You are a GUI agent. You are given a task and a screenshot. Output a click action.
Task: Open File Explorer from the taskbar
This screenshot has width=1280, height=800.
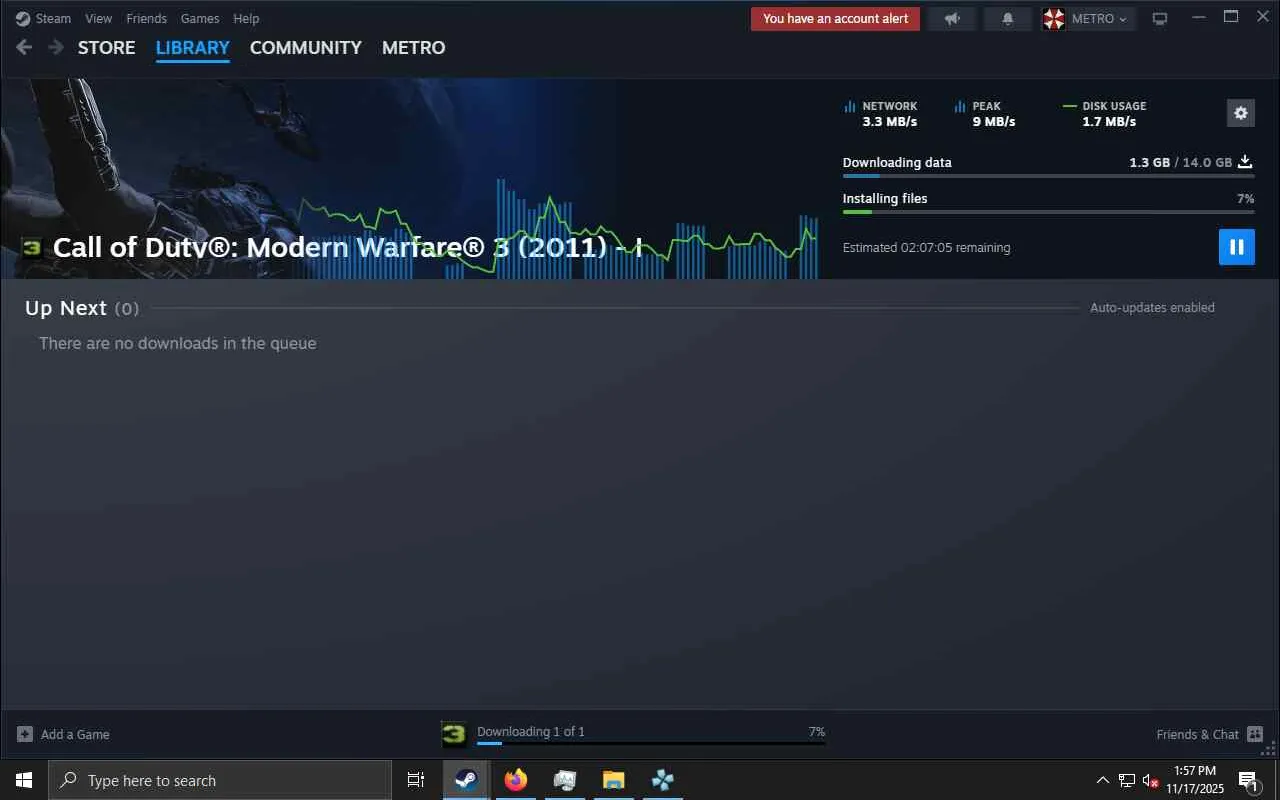(x=613, y=780)
